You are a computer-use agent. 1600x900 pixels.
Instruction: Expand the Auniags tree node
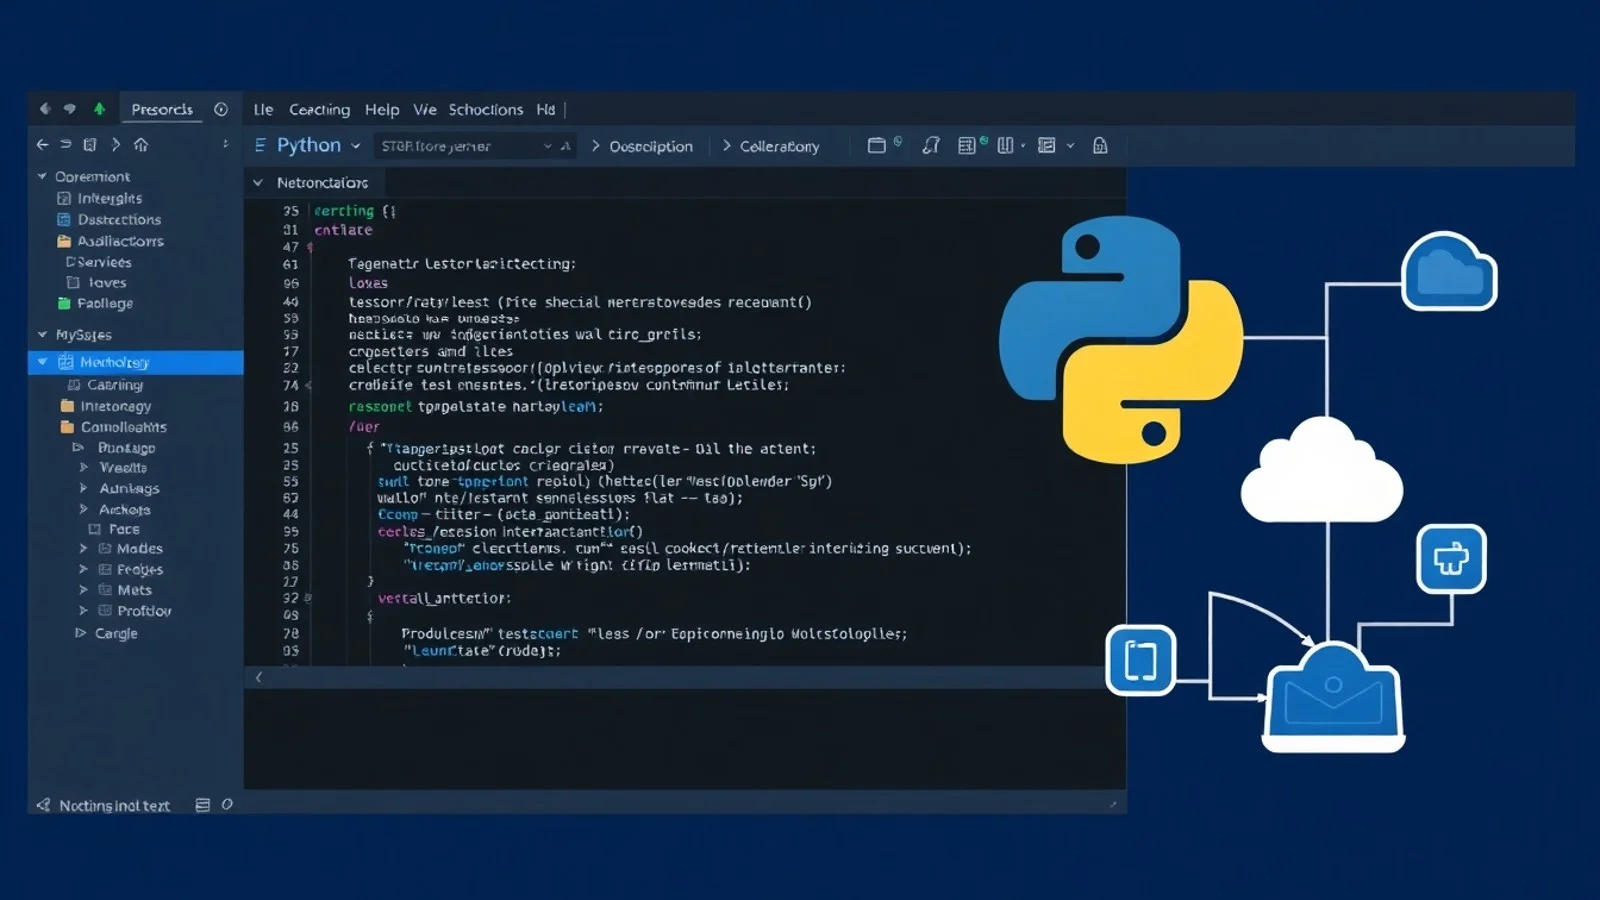pos(83,488)
